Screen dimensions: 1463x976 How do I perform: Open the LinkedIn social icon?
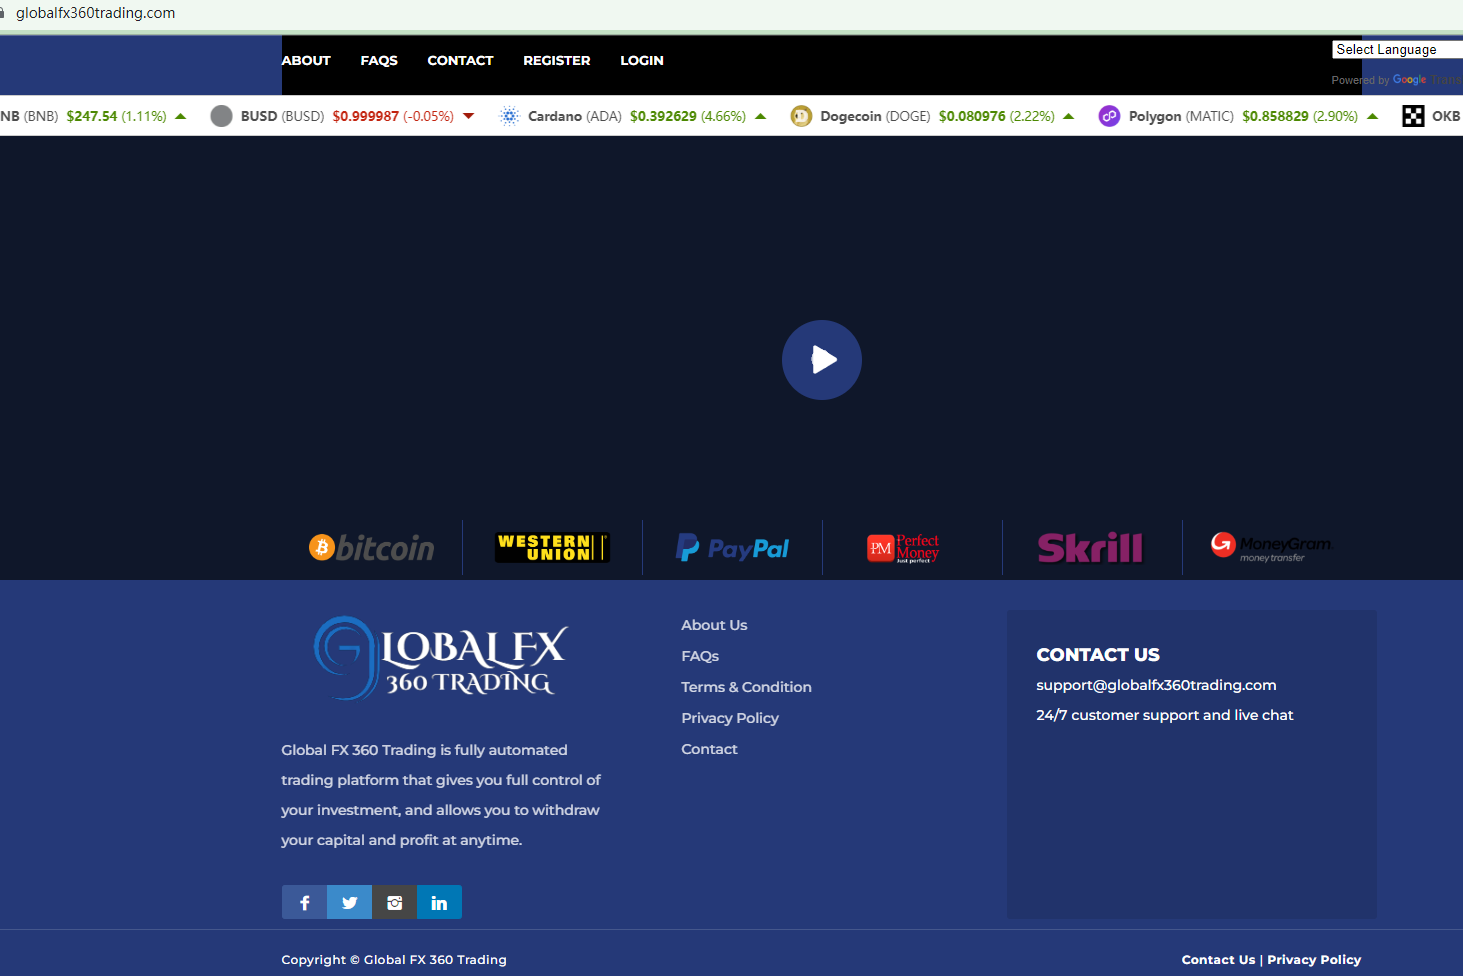coord(439,902)
